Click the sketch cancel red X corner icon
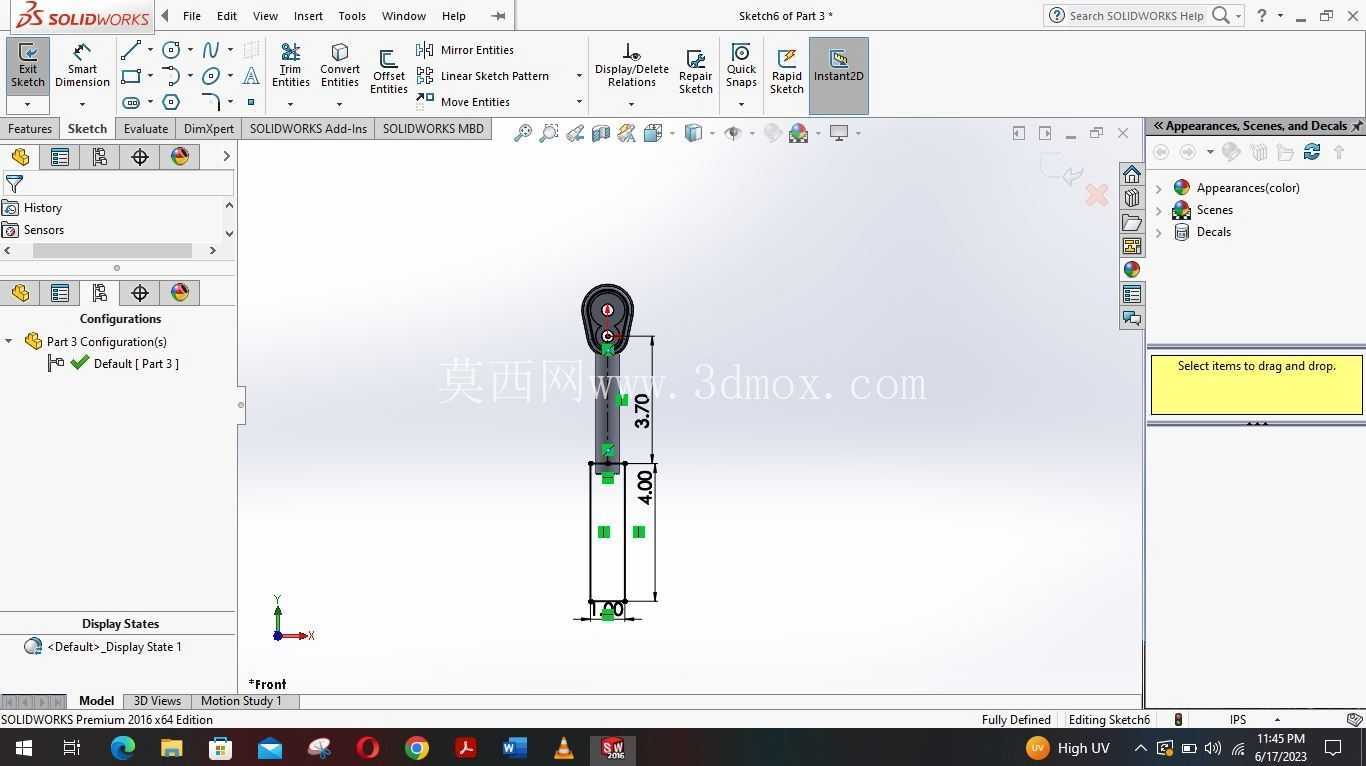This screenshot has height=766, width=1366. [x=1097, y=195]
